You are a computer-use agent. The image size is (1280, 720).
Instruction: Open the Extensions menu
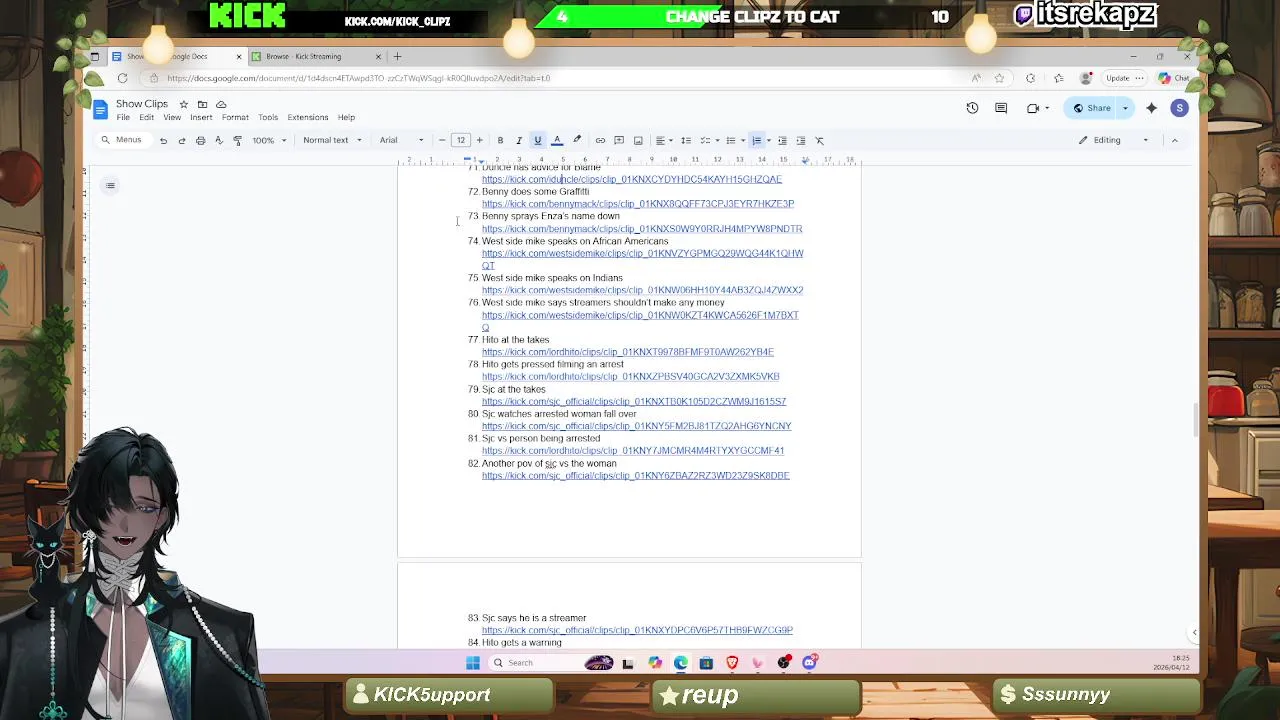(x=308, y=118)
